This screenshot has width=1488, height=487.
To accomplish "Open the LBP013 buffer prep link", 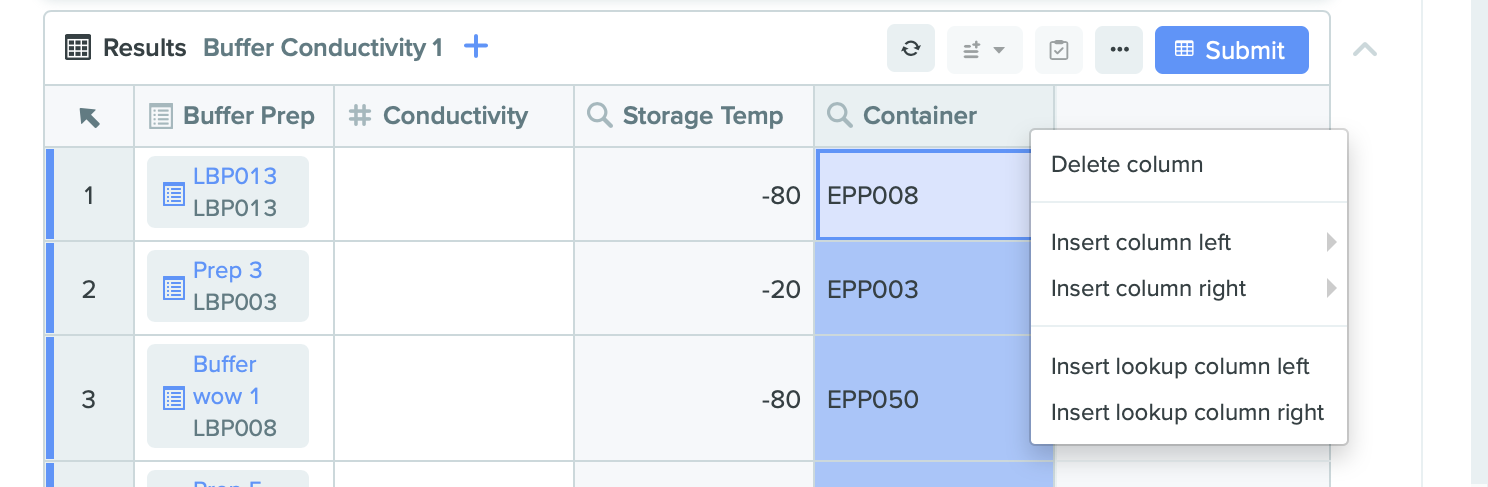I will (234, 176).
